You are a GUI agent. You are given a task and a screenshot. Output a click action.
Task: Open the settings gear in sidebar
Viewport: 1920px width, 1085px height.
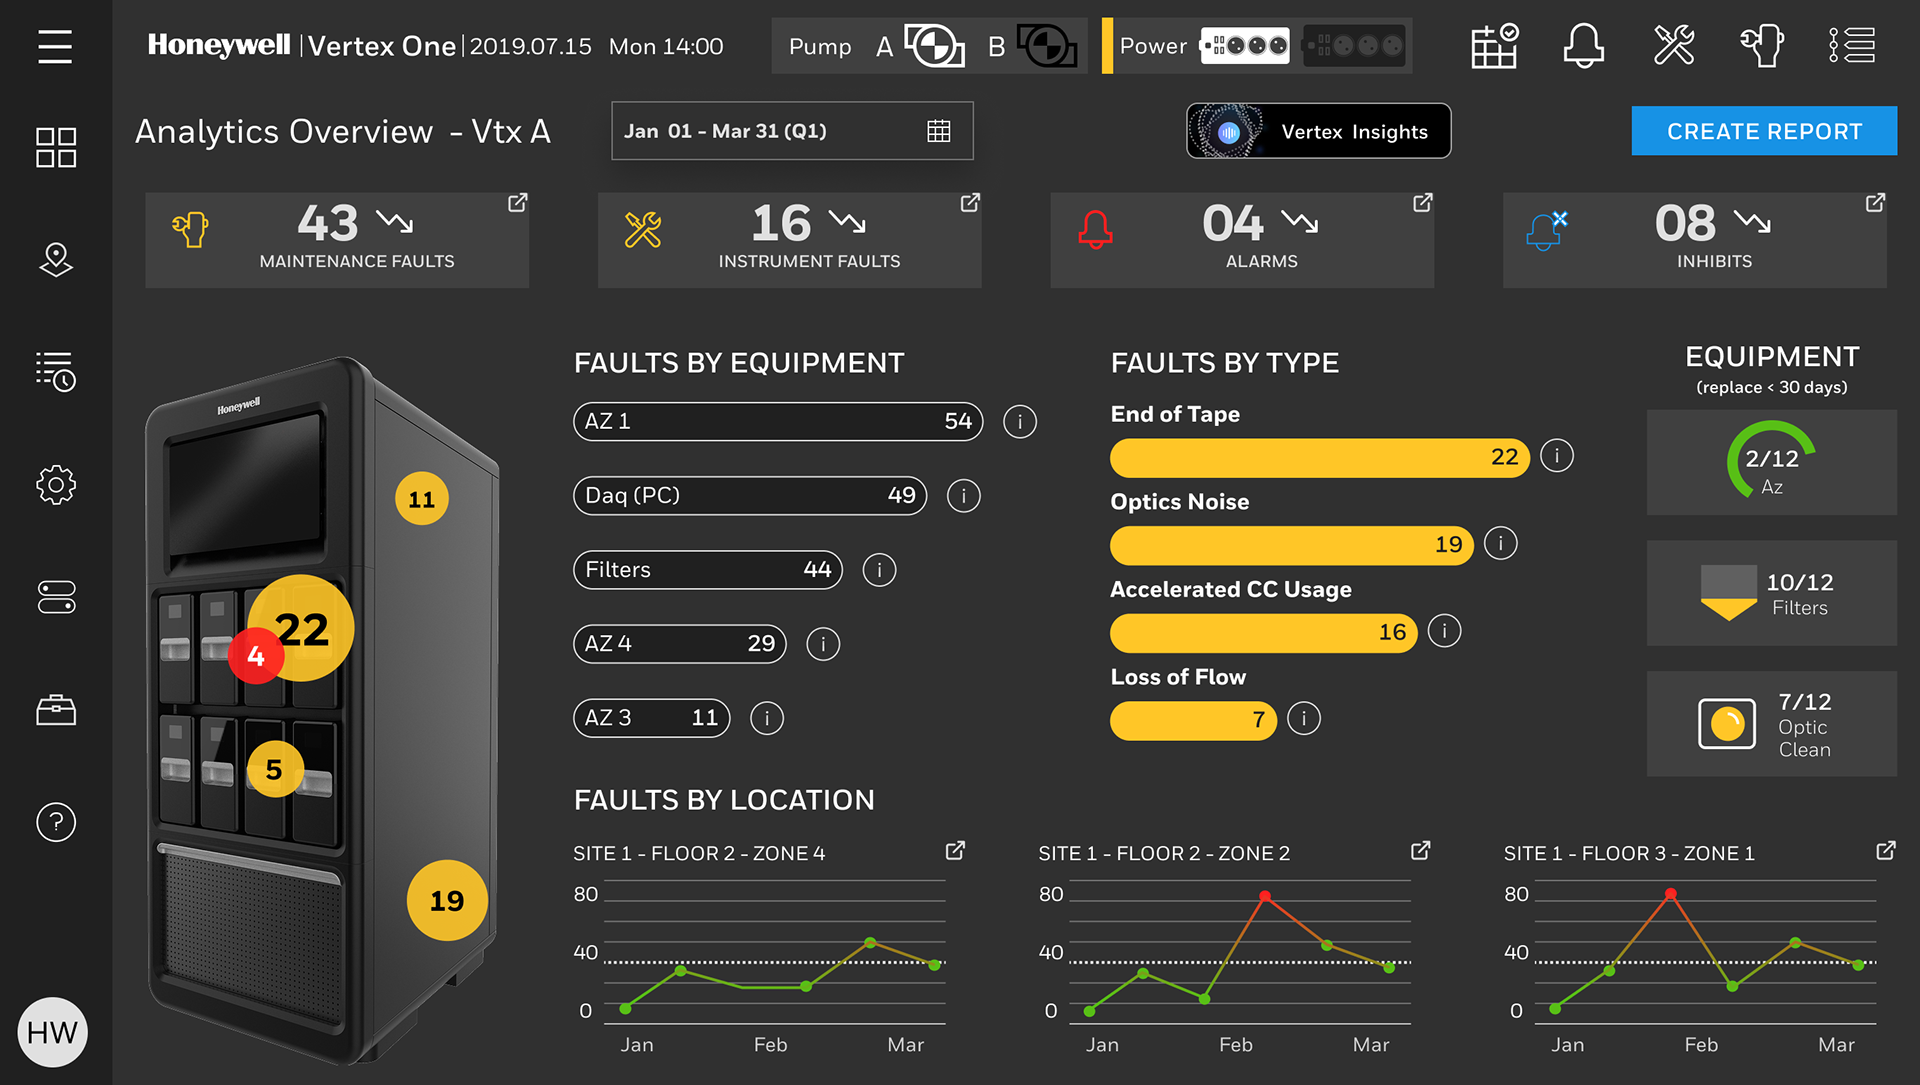click(56, 485)
